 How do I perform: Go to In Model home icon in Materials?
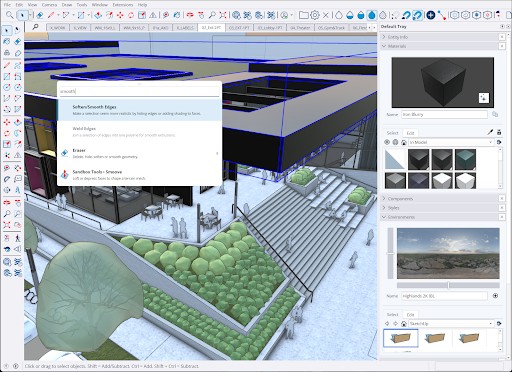[x=404, y=142]
